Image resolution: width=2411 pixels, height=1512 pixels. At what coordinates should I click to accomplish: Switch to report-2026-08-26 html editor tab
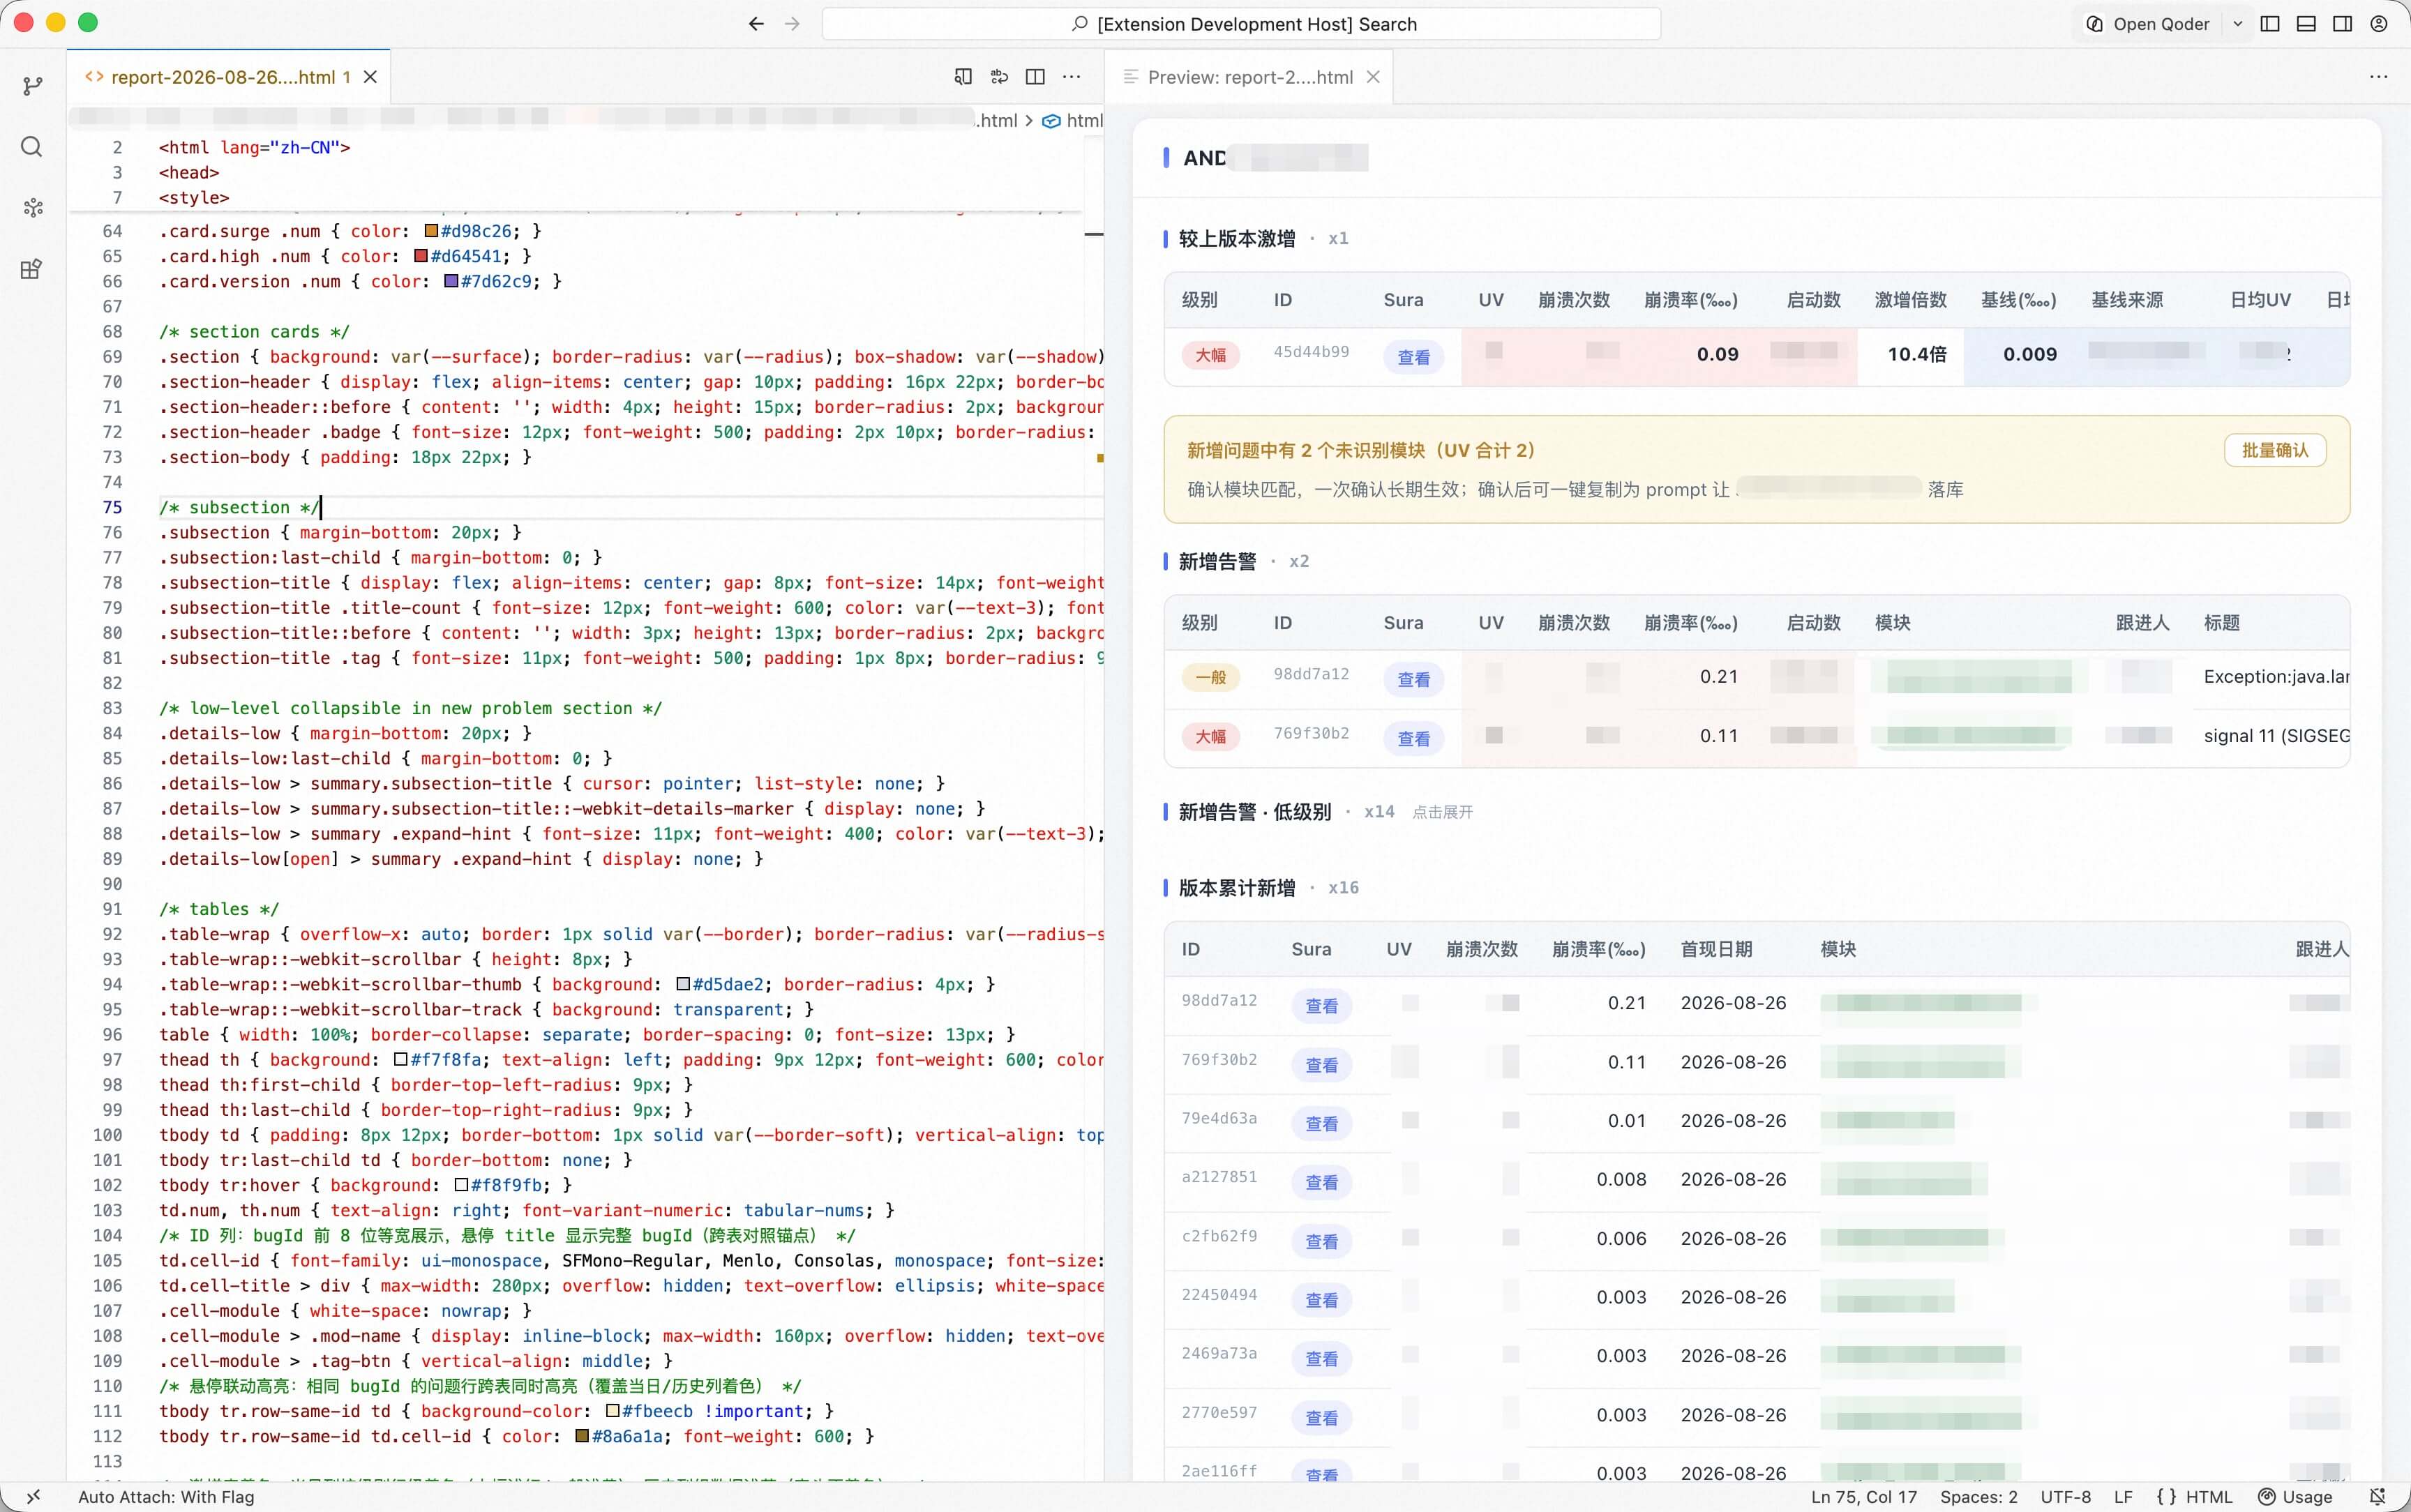[229, 77]
